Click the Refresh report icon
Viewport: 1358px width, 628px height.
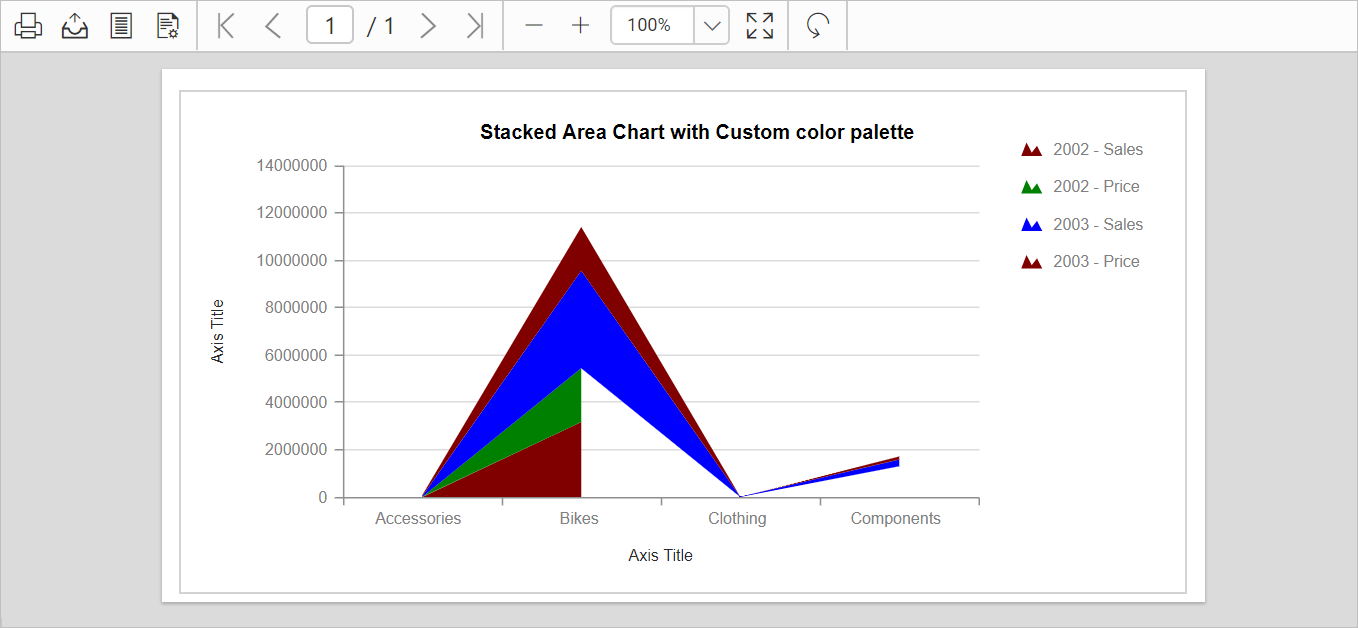817,25
